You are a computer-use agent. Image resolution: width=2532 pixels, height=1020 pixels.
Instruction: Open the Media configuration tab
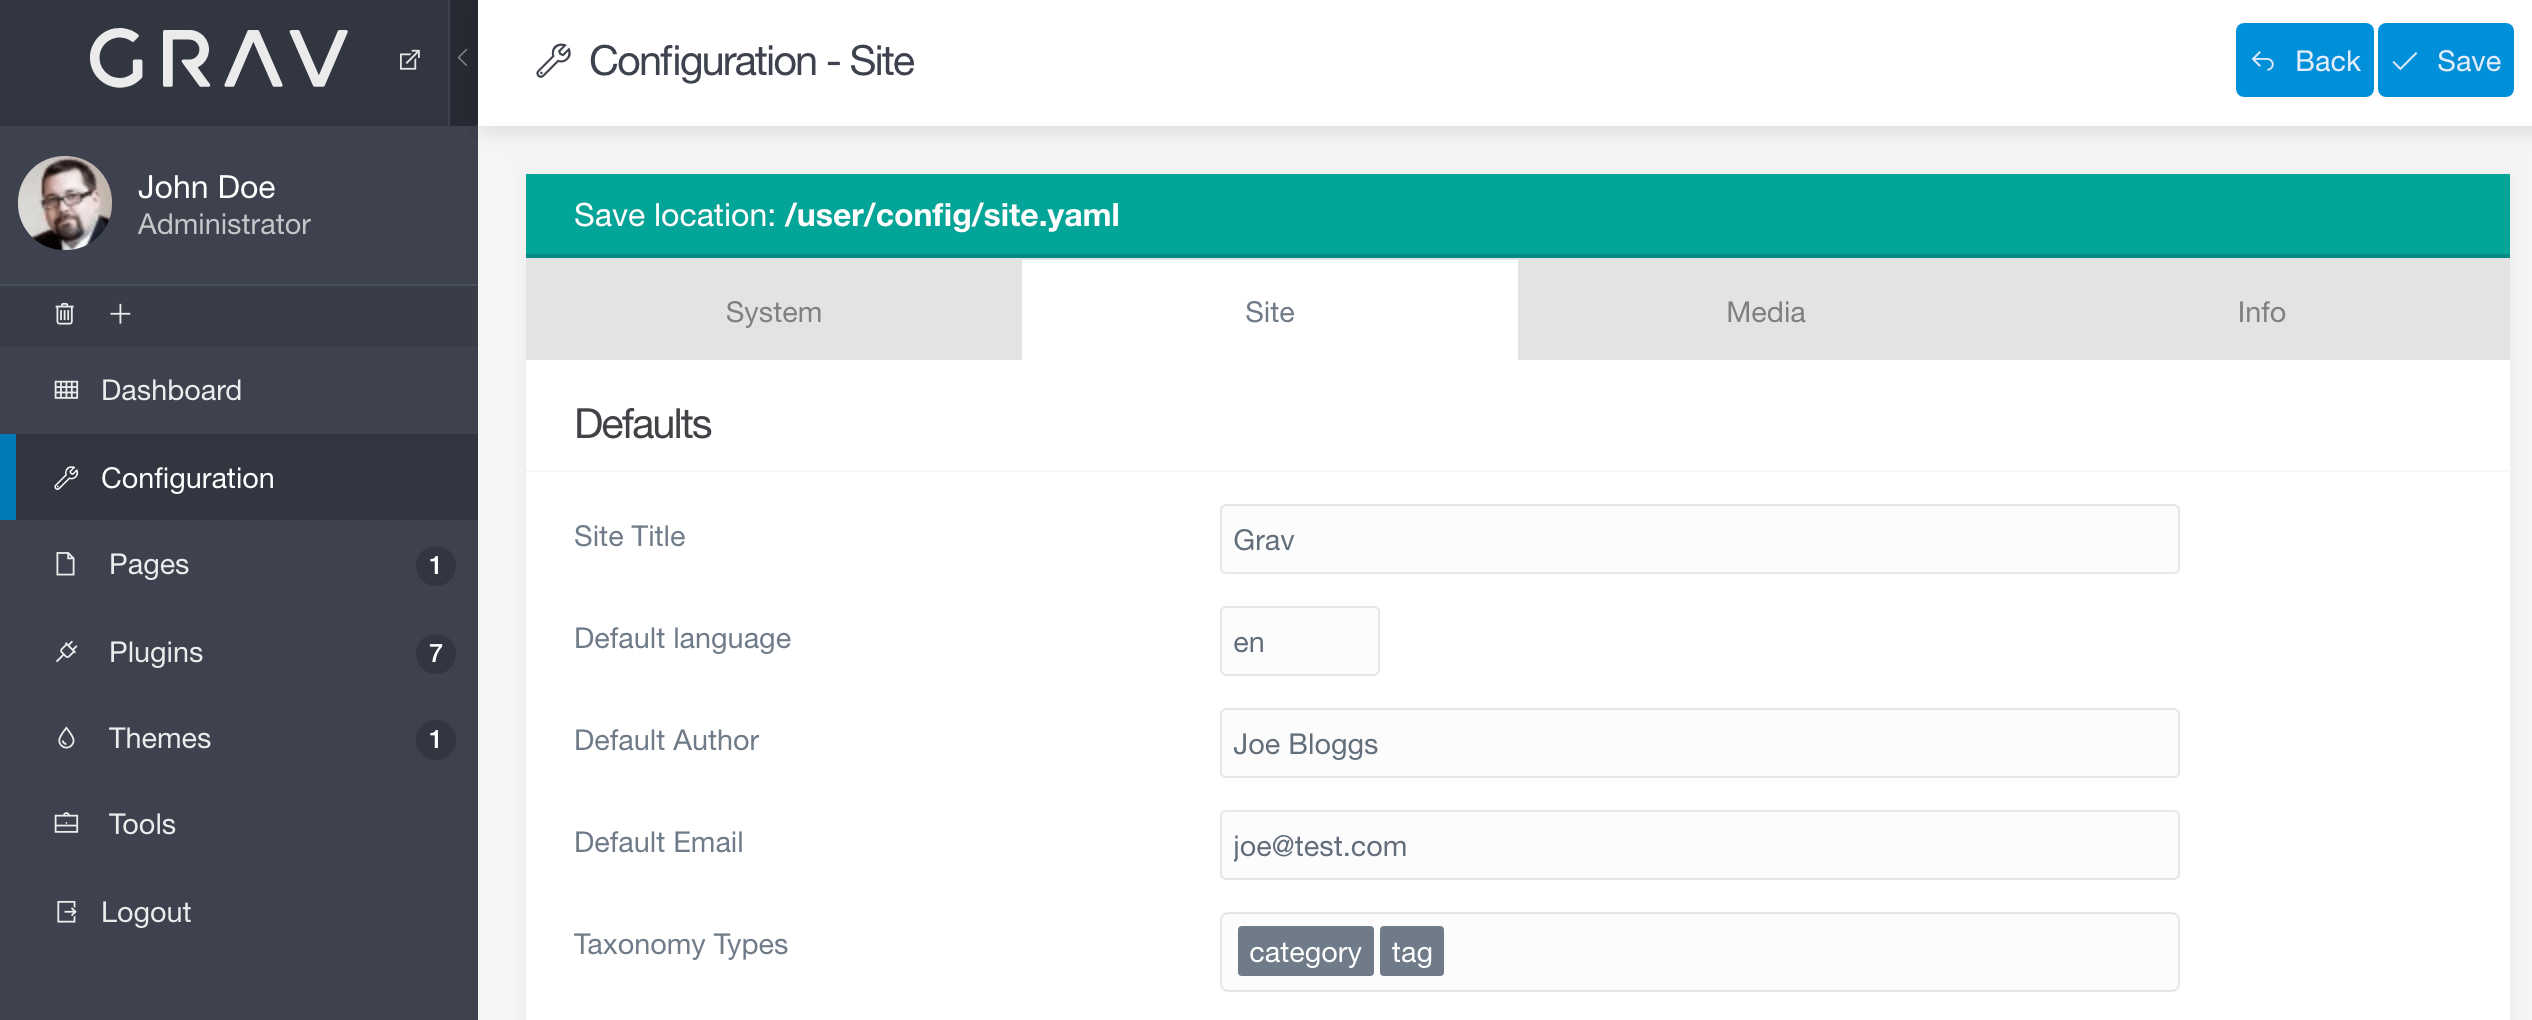1765,311
